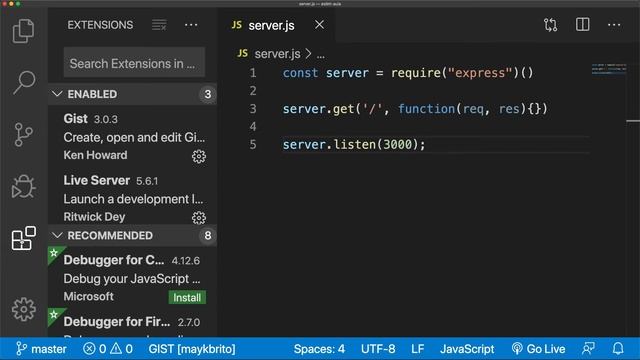Open the Source Control view
Viewport: 640px width, 360px height.
(x=23, y=134)
